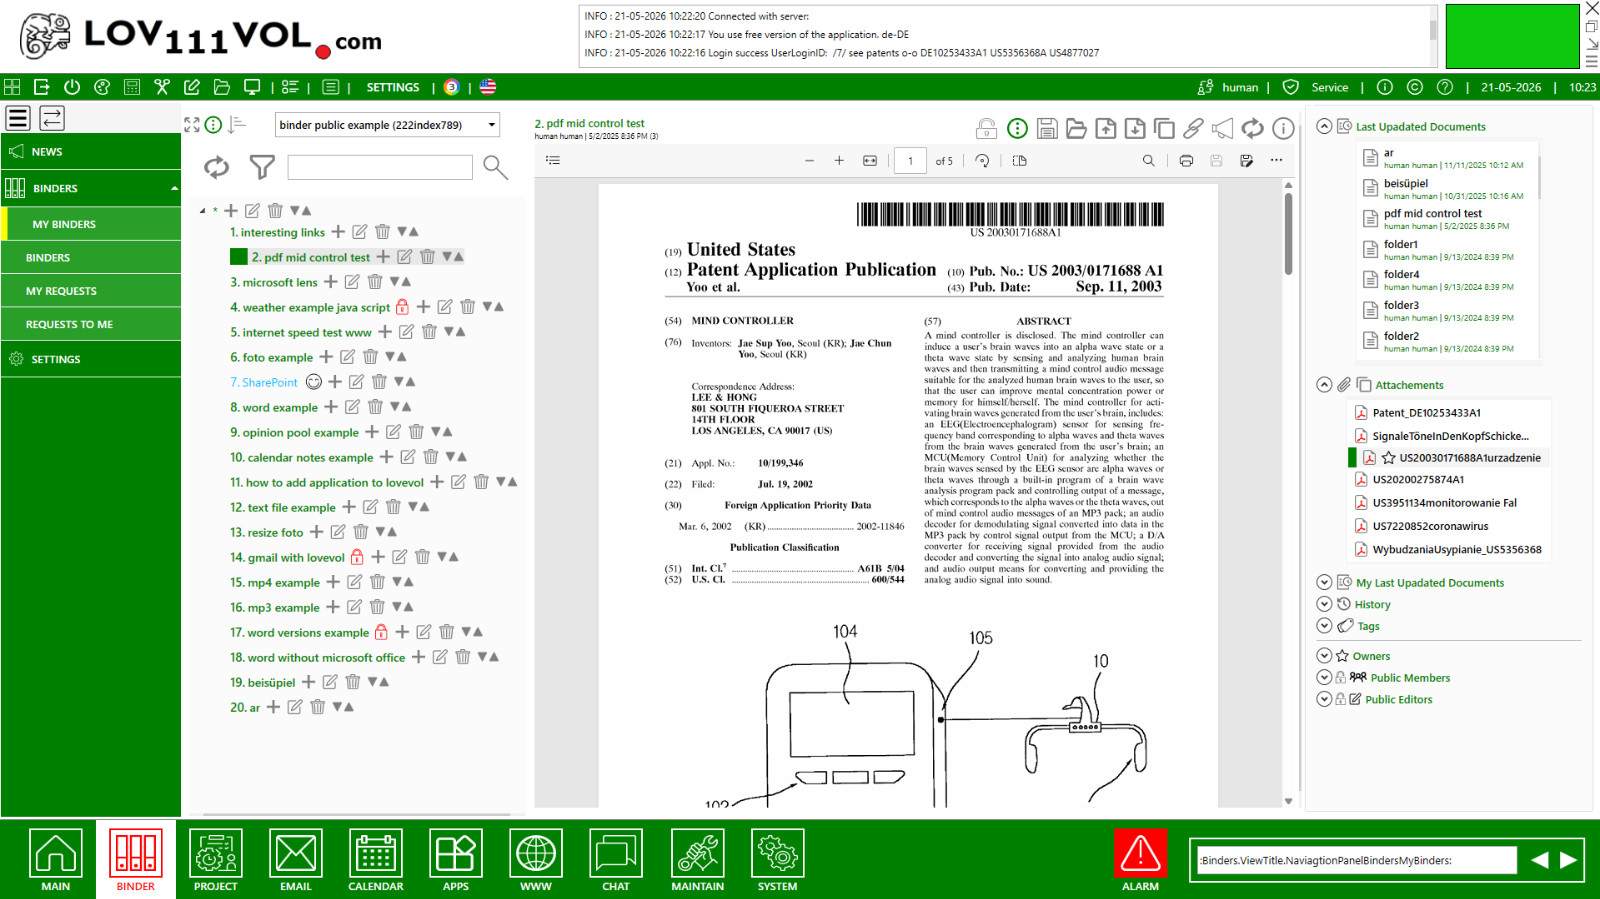
Task: Print the PDF using printer icon
Action: click(x=1186, y=161)
